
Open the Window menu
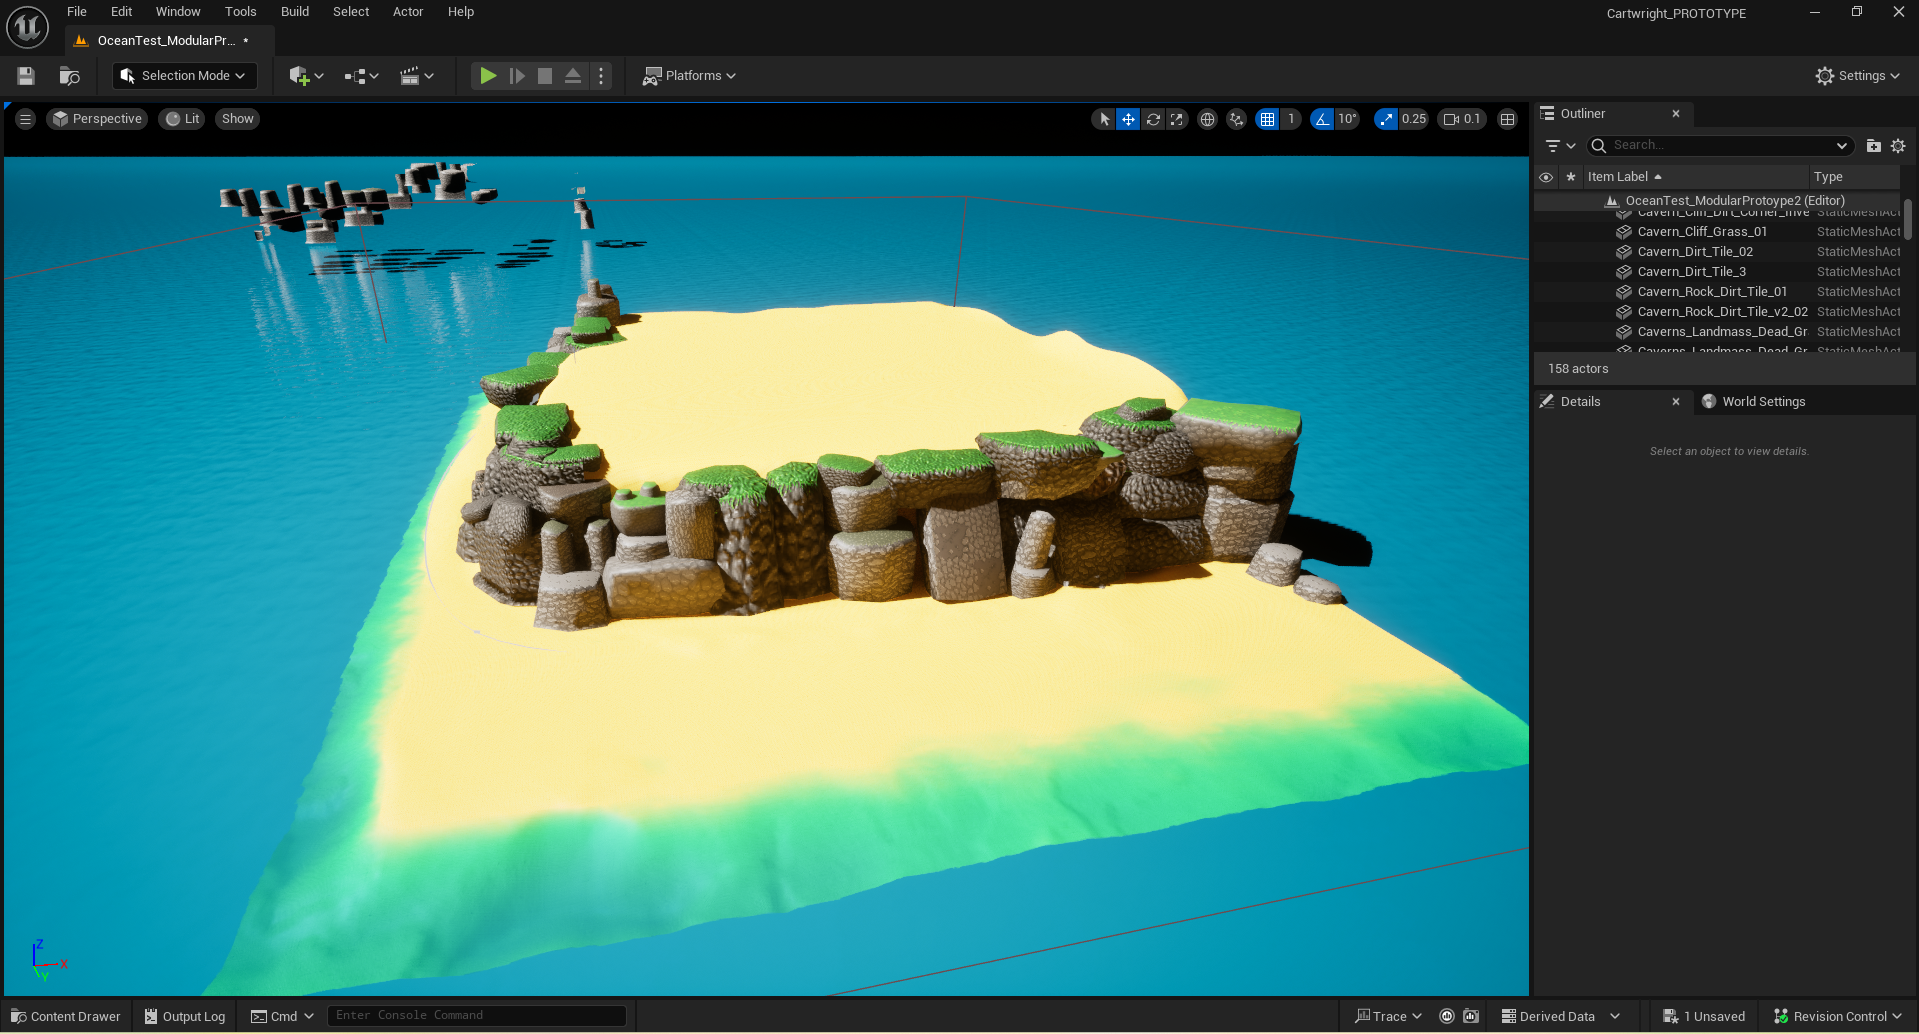click(178, 12)
